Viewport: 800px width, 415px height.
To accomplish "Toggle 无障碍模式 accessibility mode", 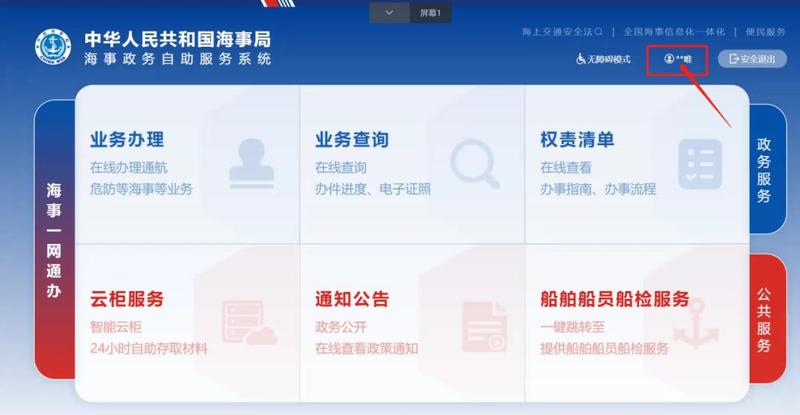I will 603,59.
